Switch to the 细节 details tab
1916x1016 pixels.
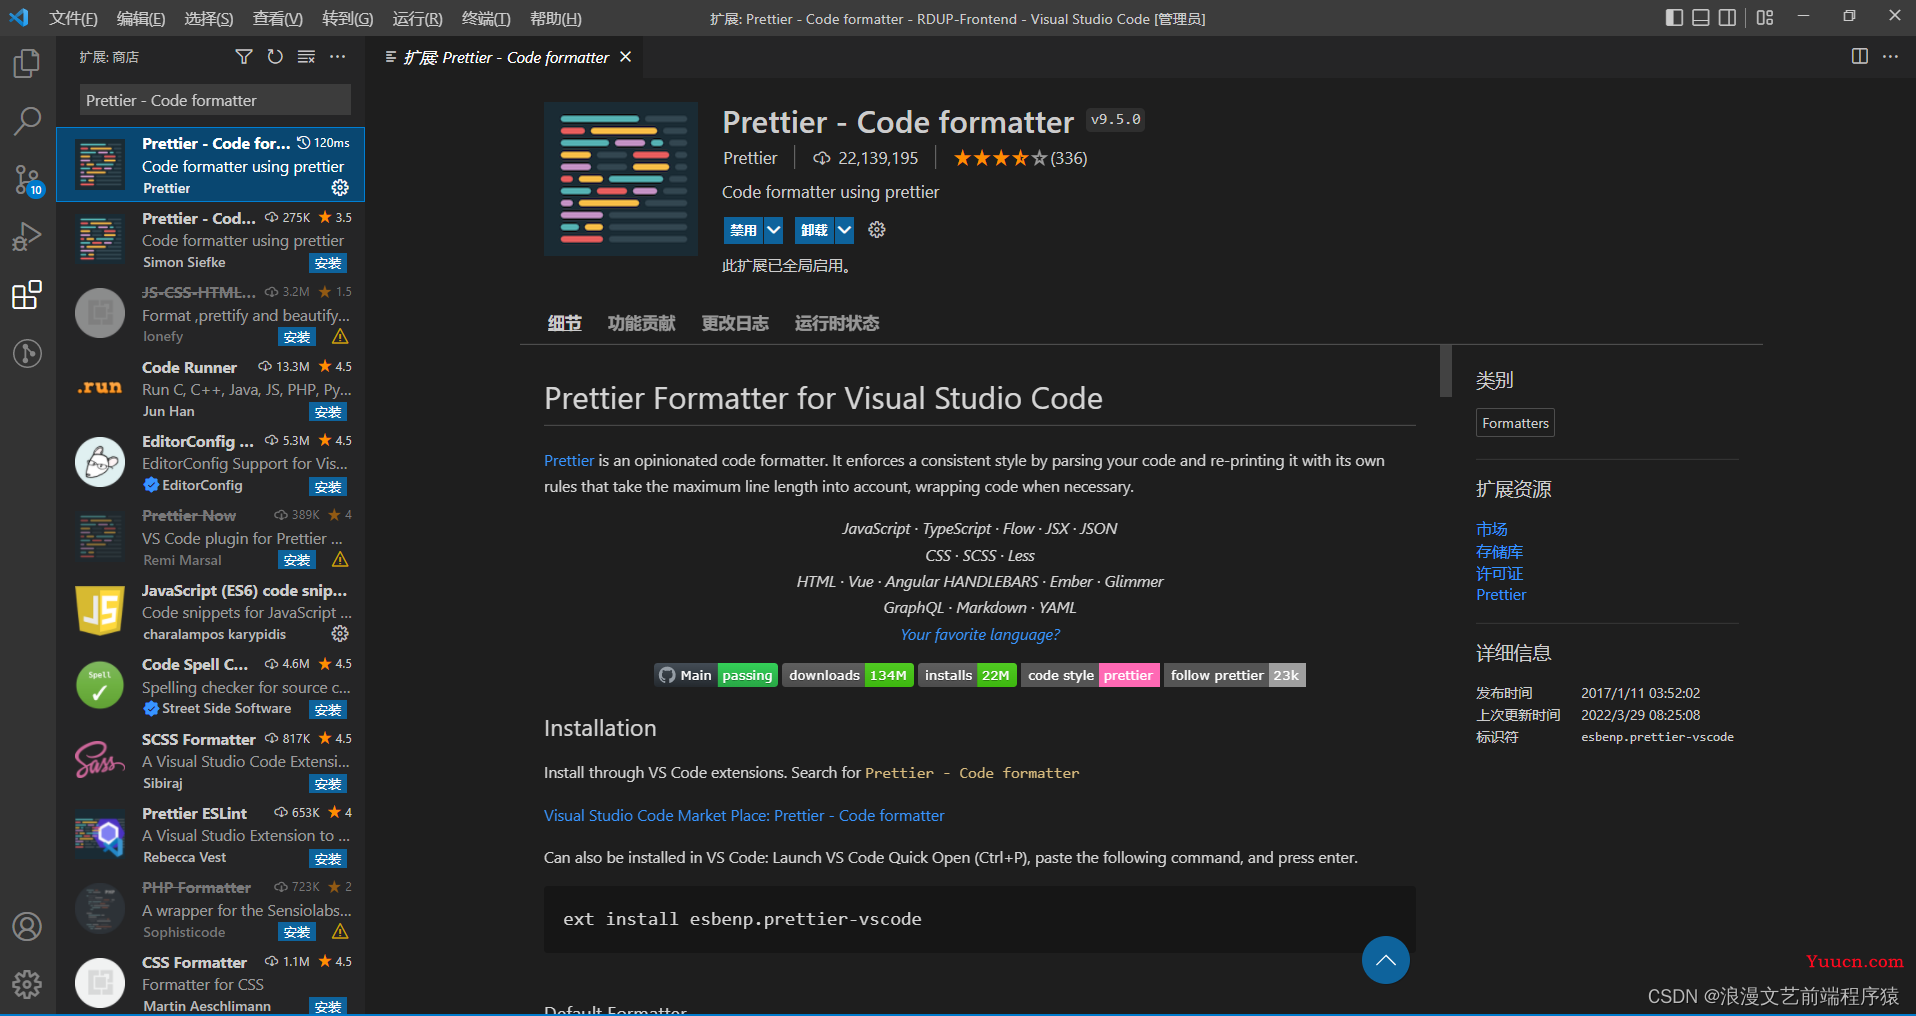click(564, 323)
